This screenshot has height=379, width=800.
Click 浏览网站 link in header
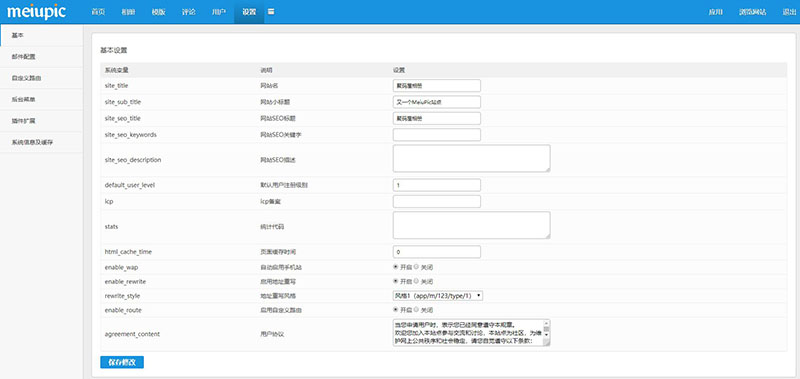click(x=753, y=12)
